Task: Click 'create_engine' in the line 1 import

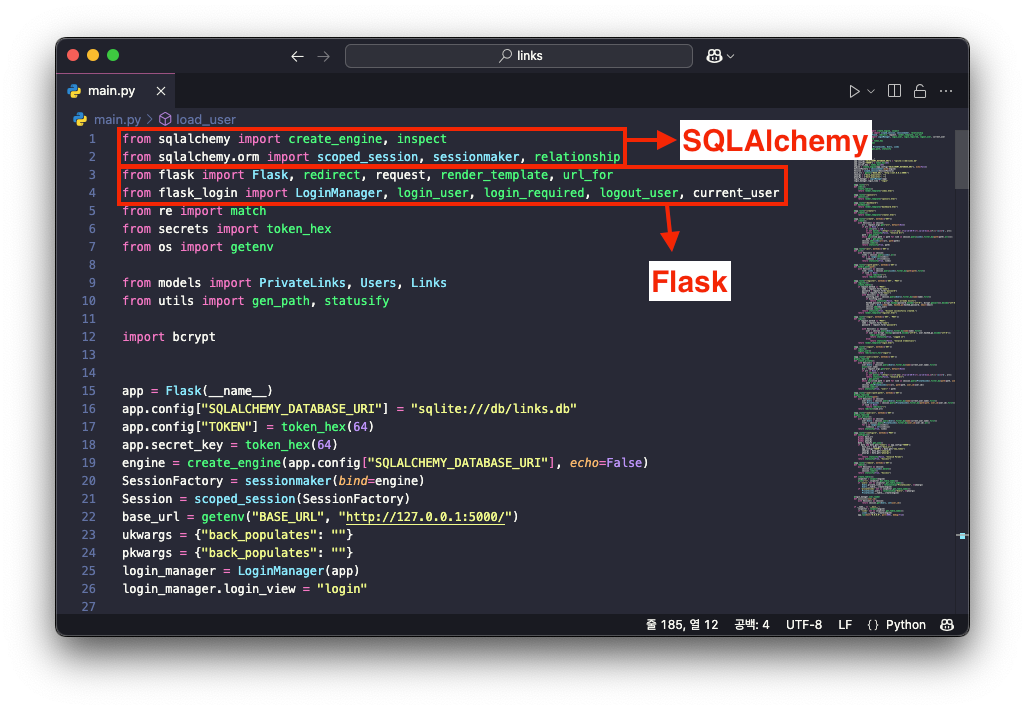Action: coord(335,139)
